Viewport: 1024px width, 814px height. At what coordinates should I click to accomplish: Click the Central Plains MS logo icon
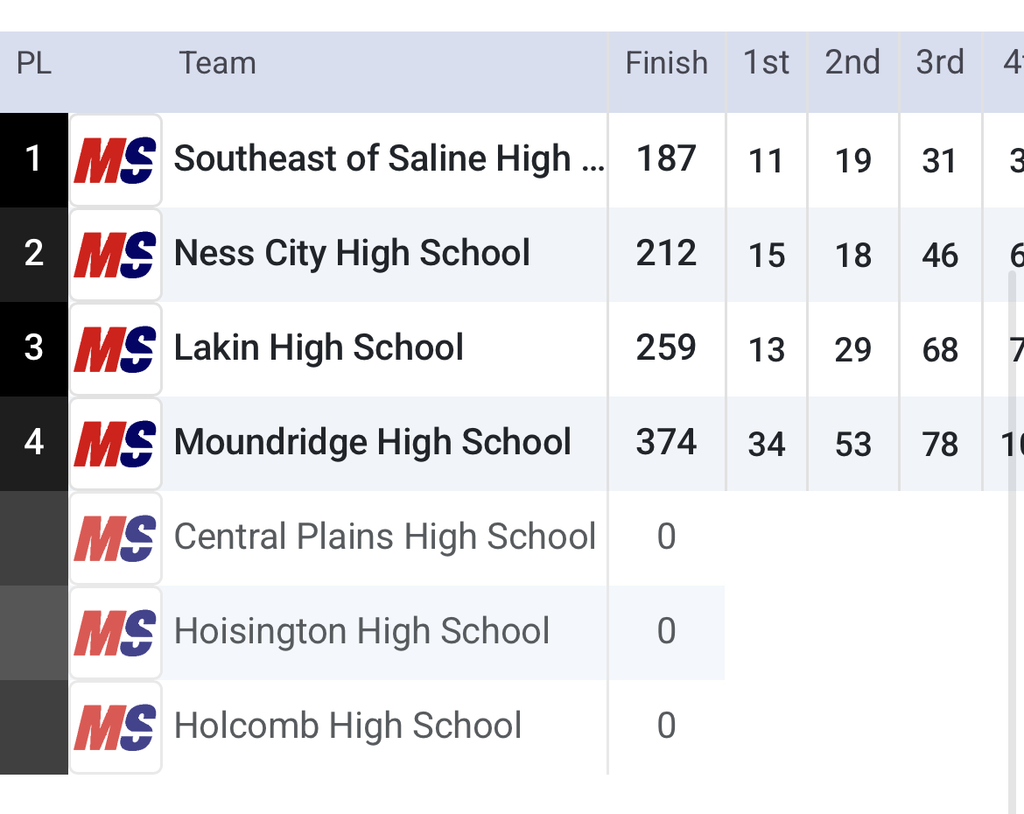point(115,538)
